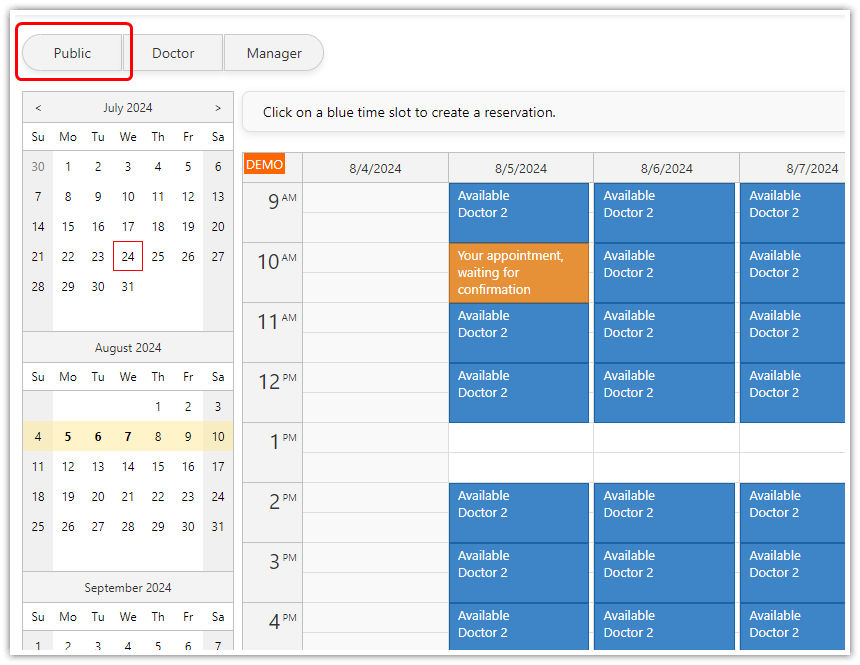Click the orange DEMO badge
Image resolution: width=860 pixels, height=665 pixels.
pyautogui.click(x=263, y=164)
